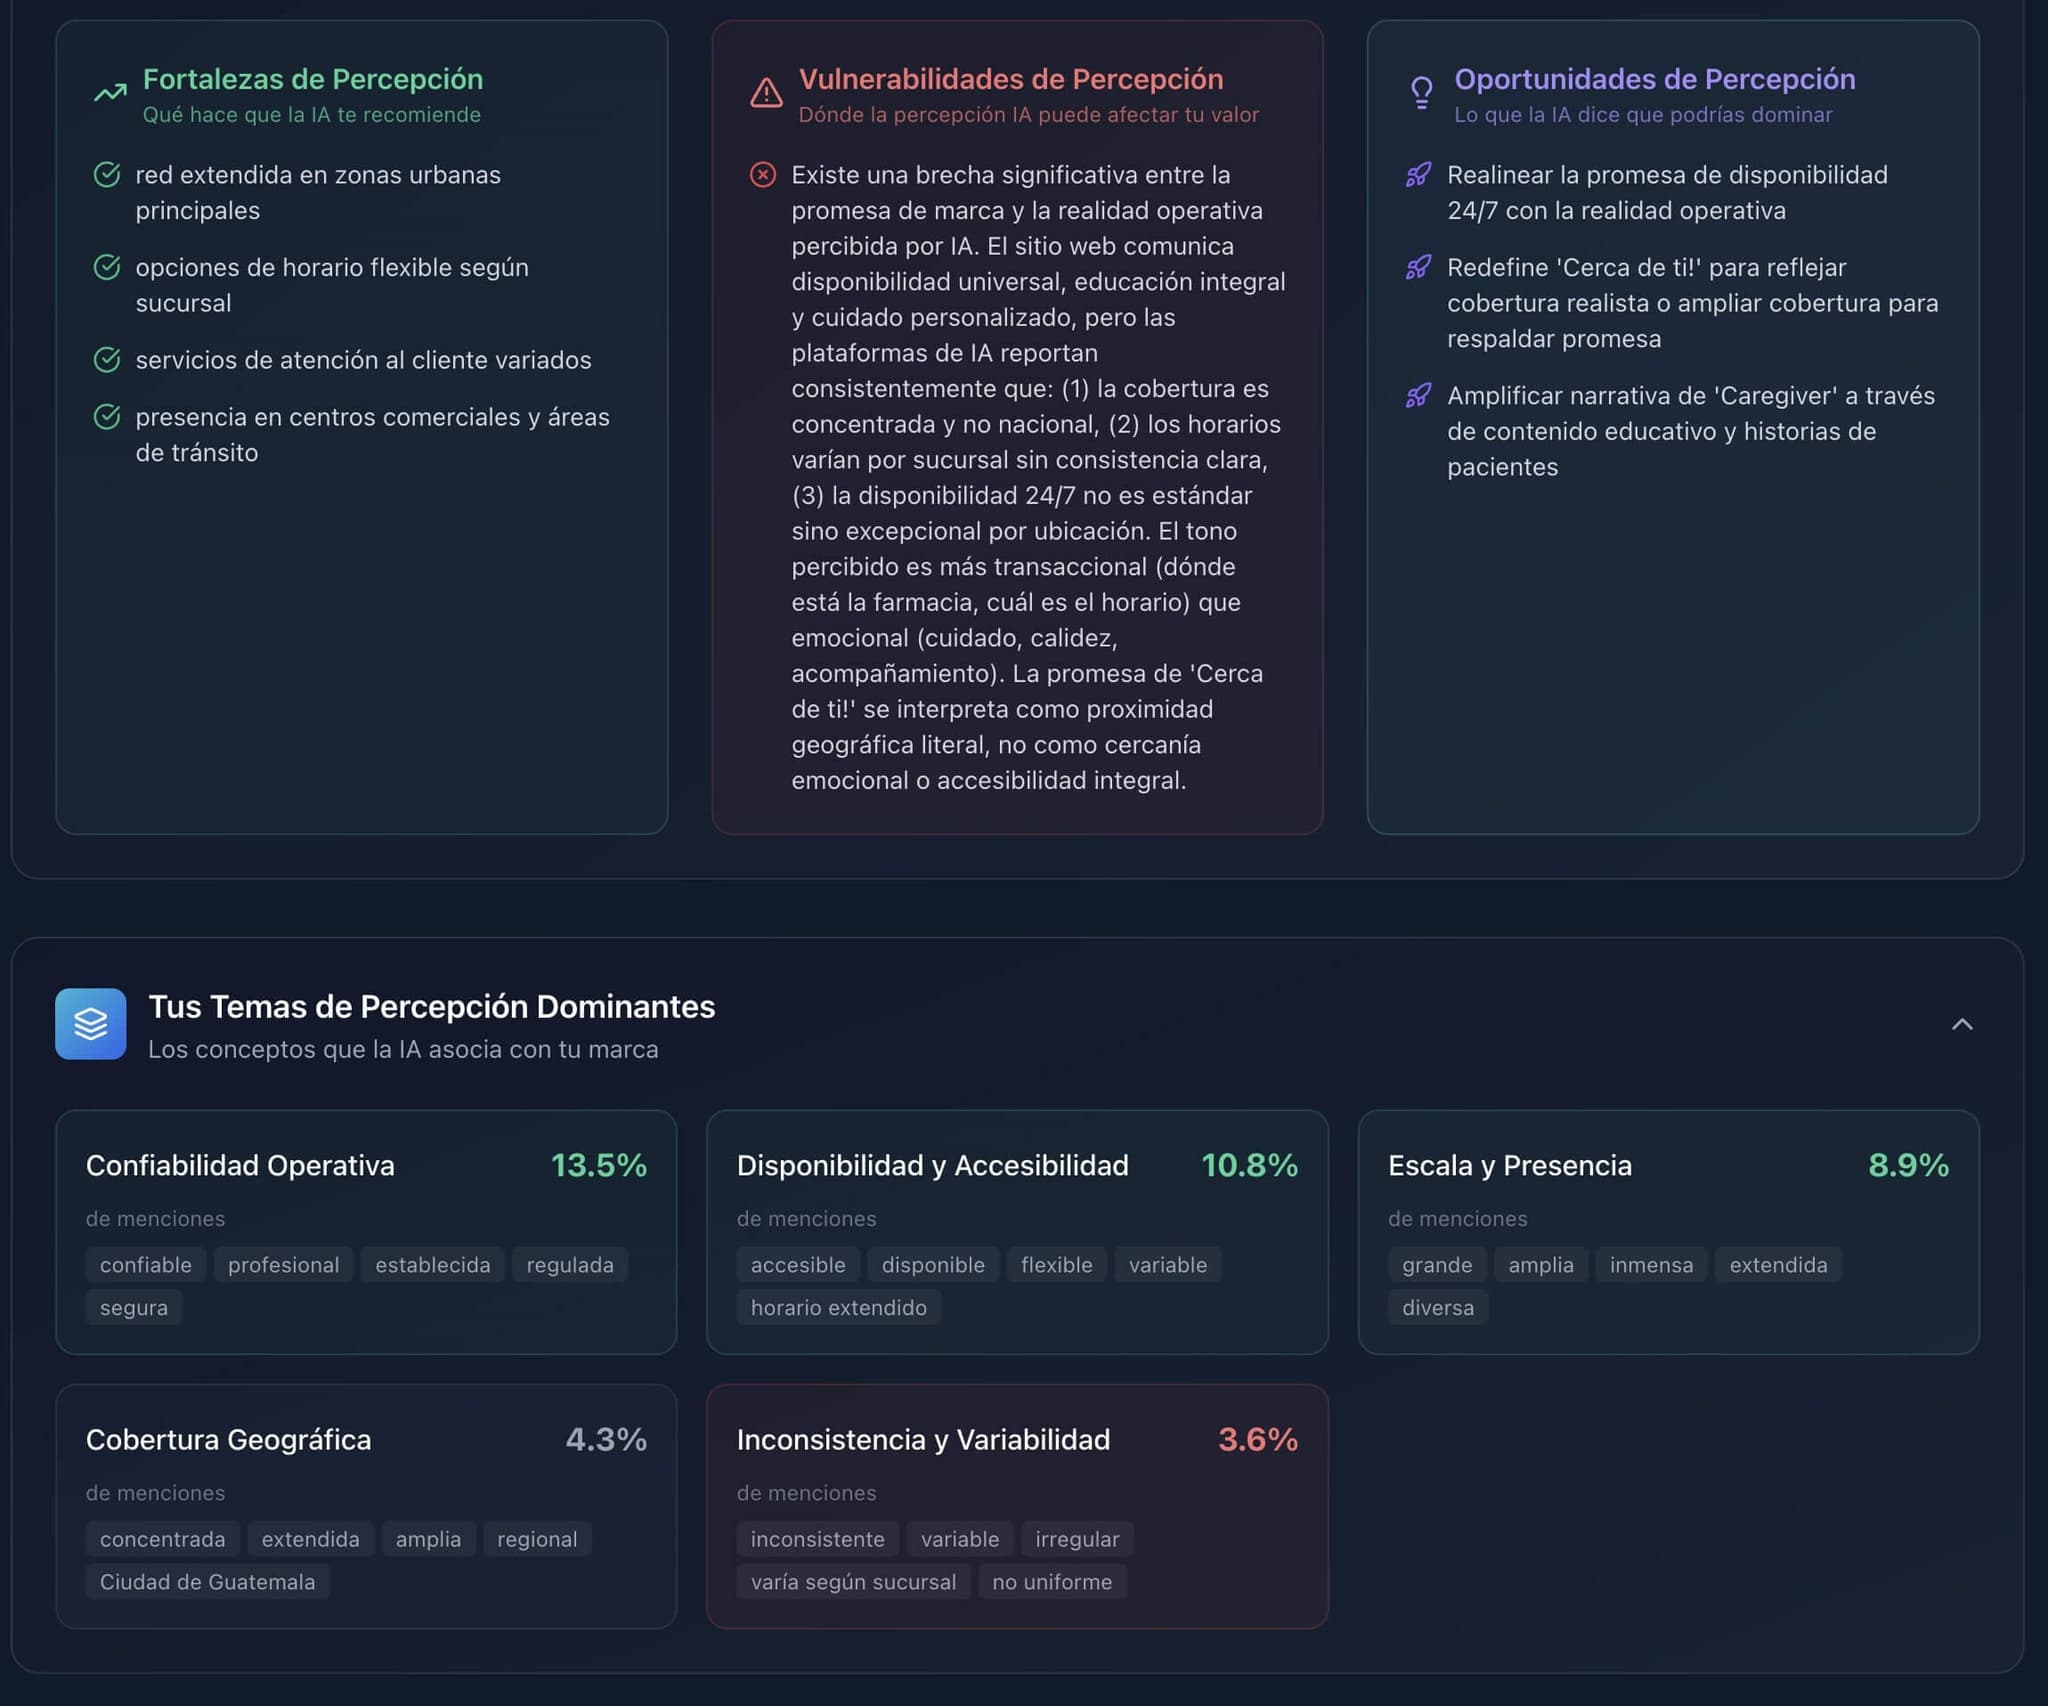The image size is (2048, 1706).
Task: Click the lightbulb icon on Oportunidades de Percepción
Action: pyautogui.click(x=1419, y=94)
